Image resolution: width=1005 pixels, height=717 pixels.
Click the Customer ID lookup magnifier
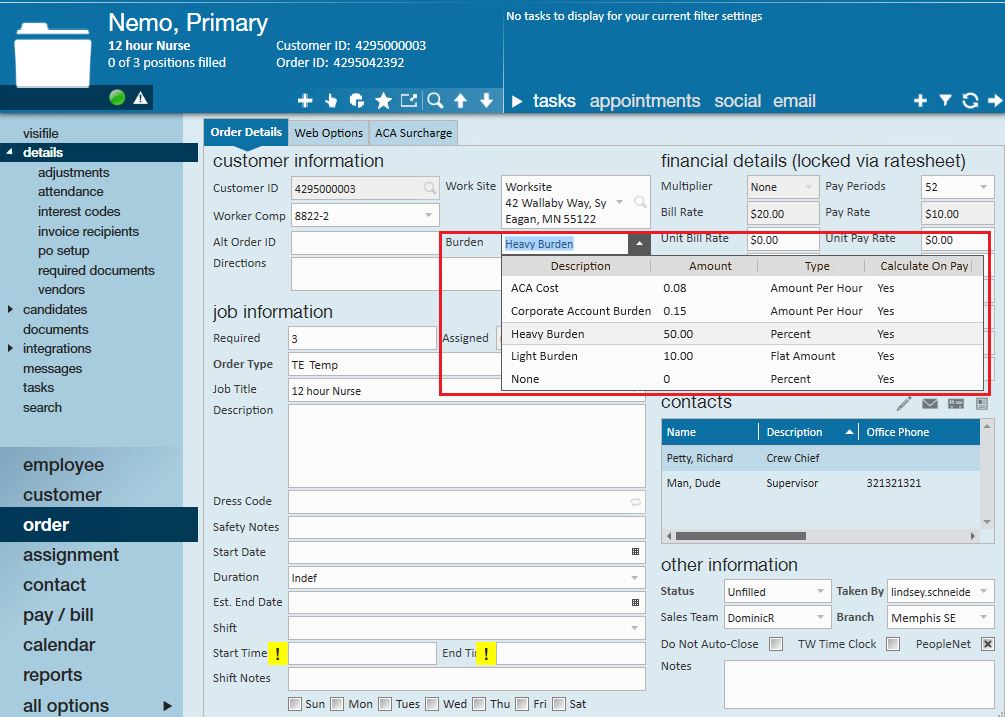point(429,188)
